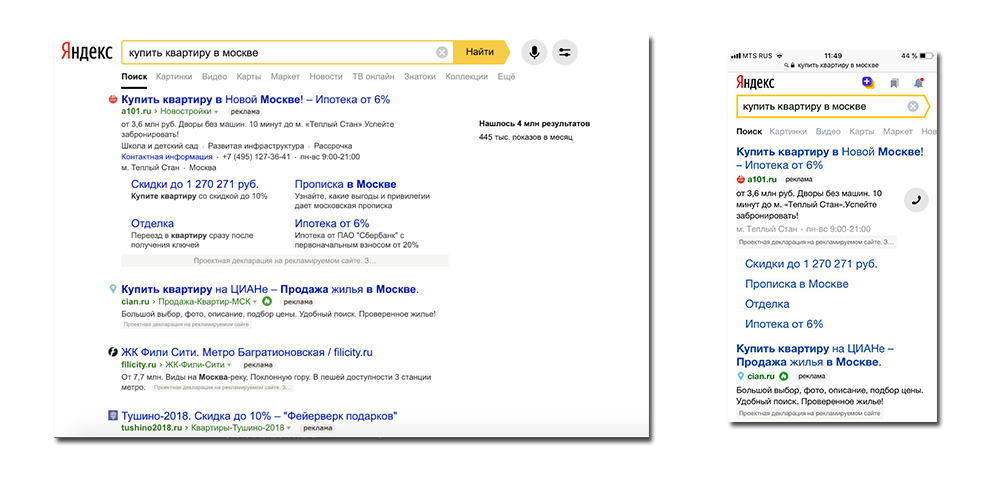Switch to the Карты tab on desktop
The width and height of the screenshot is (1000, 479).
point(249,77)
